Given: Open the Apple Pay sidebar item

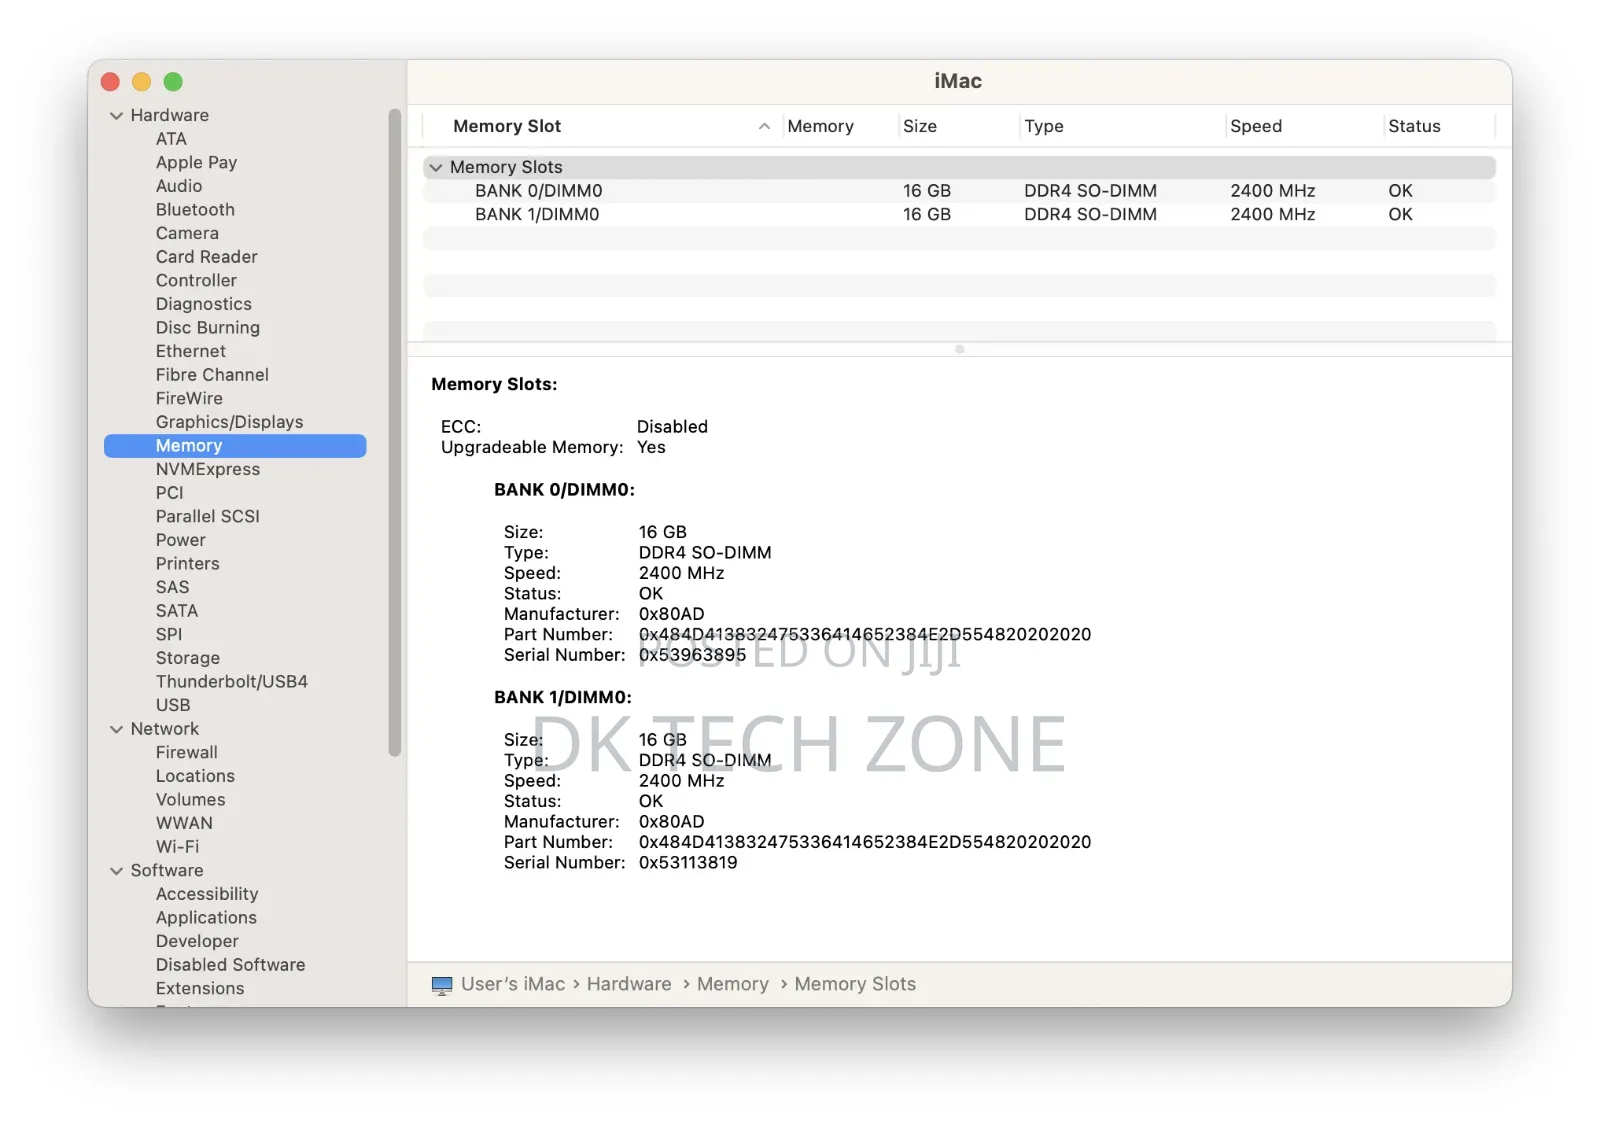Looking at the screenshot, I should [x=196, y=163].
